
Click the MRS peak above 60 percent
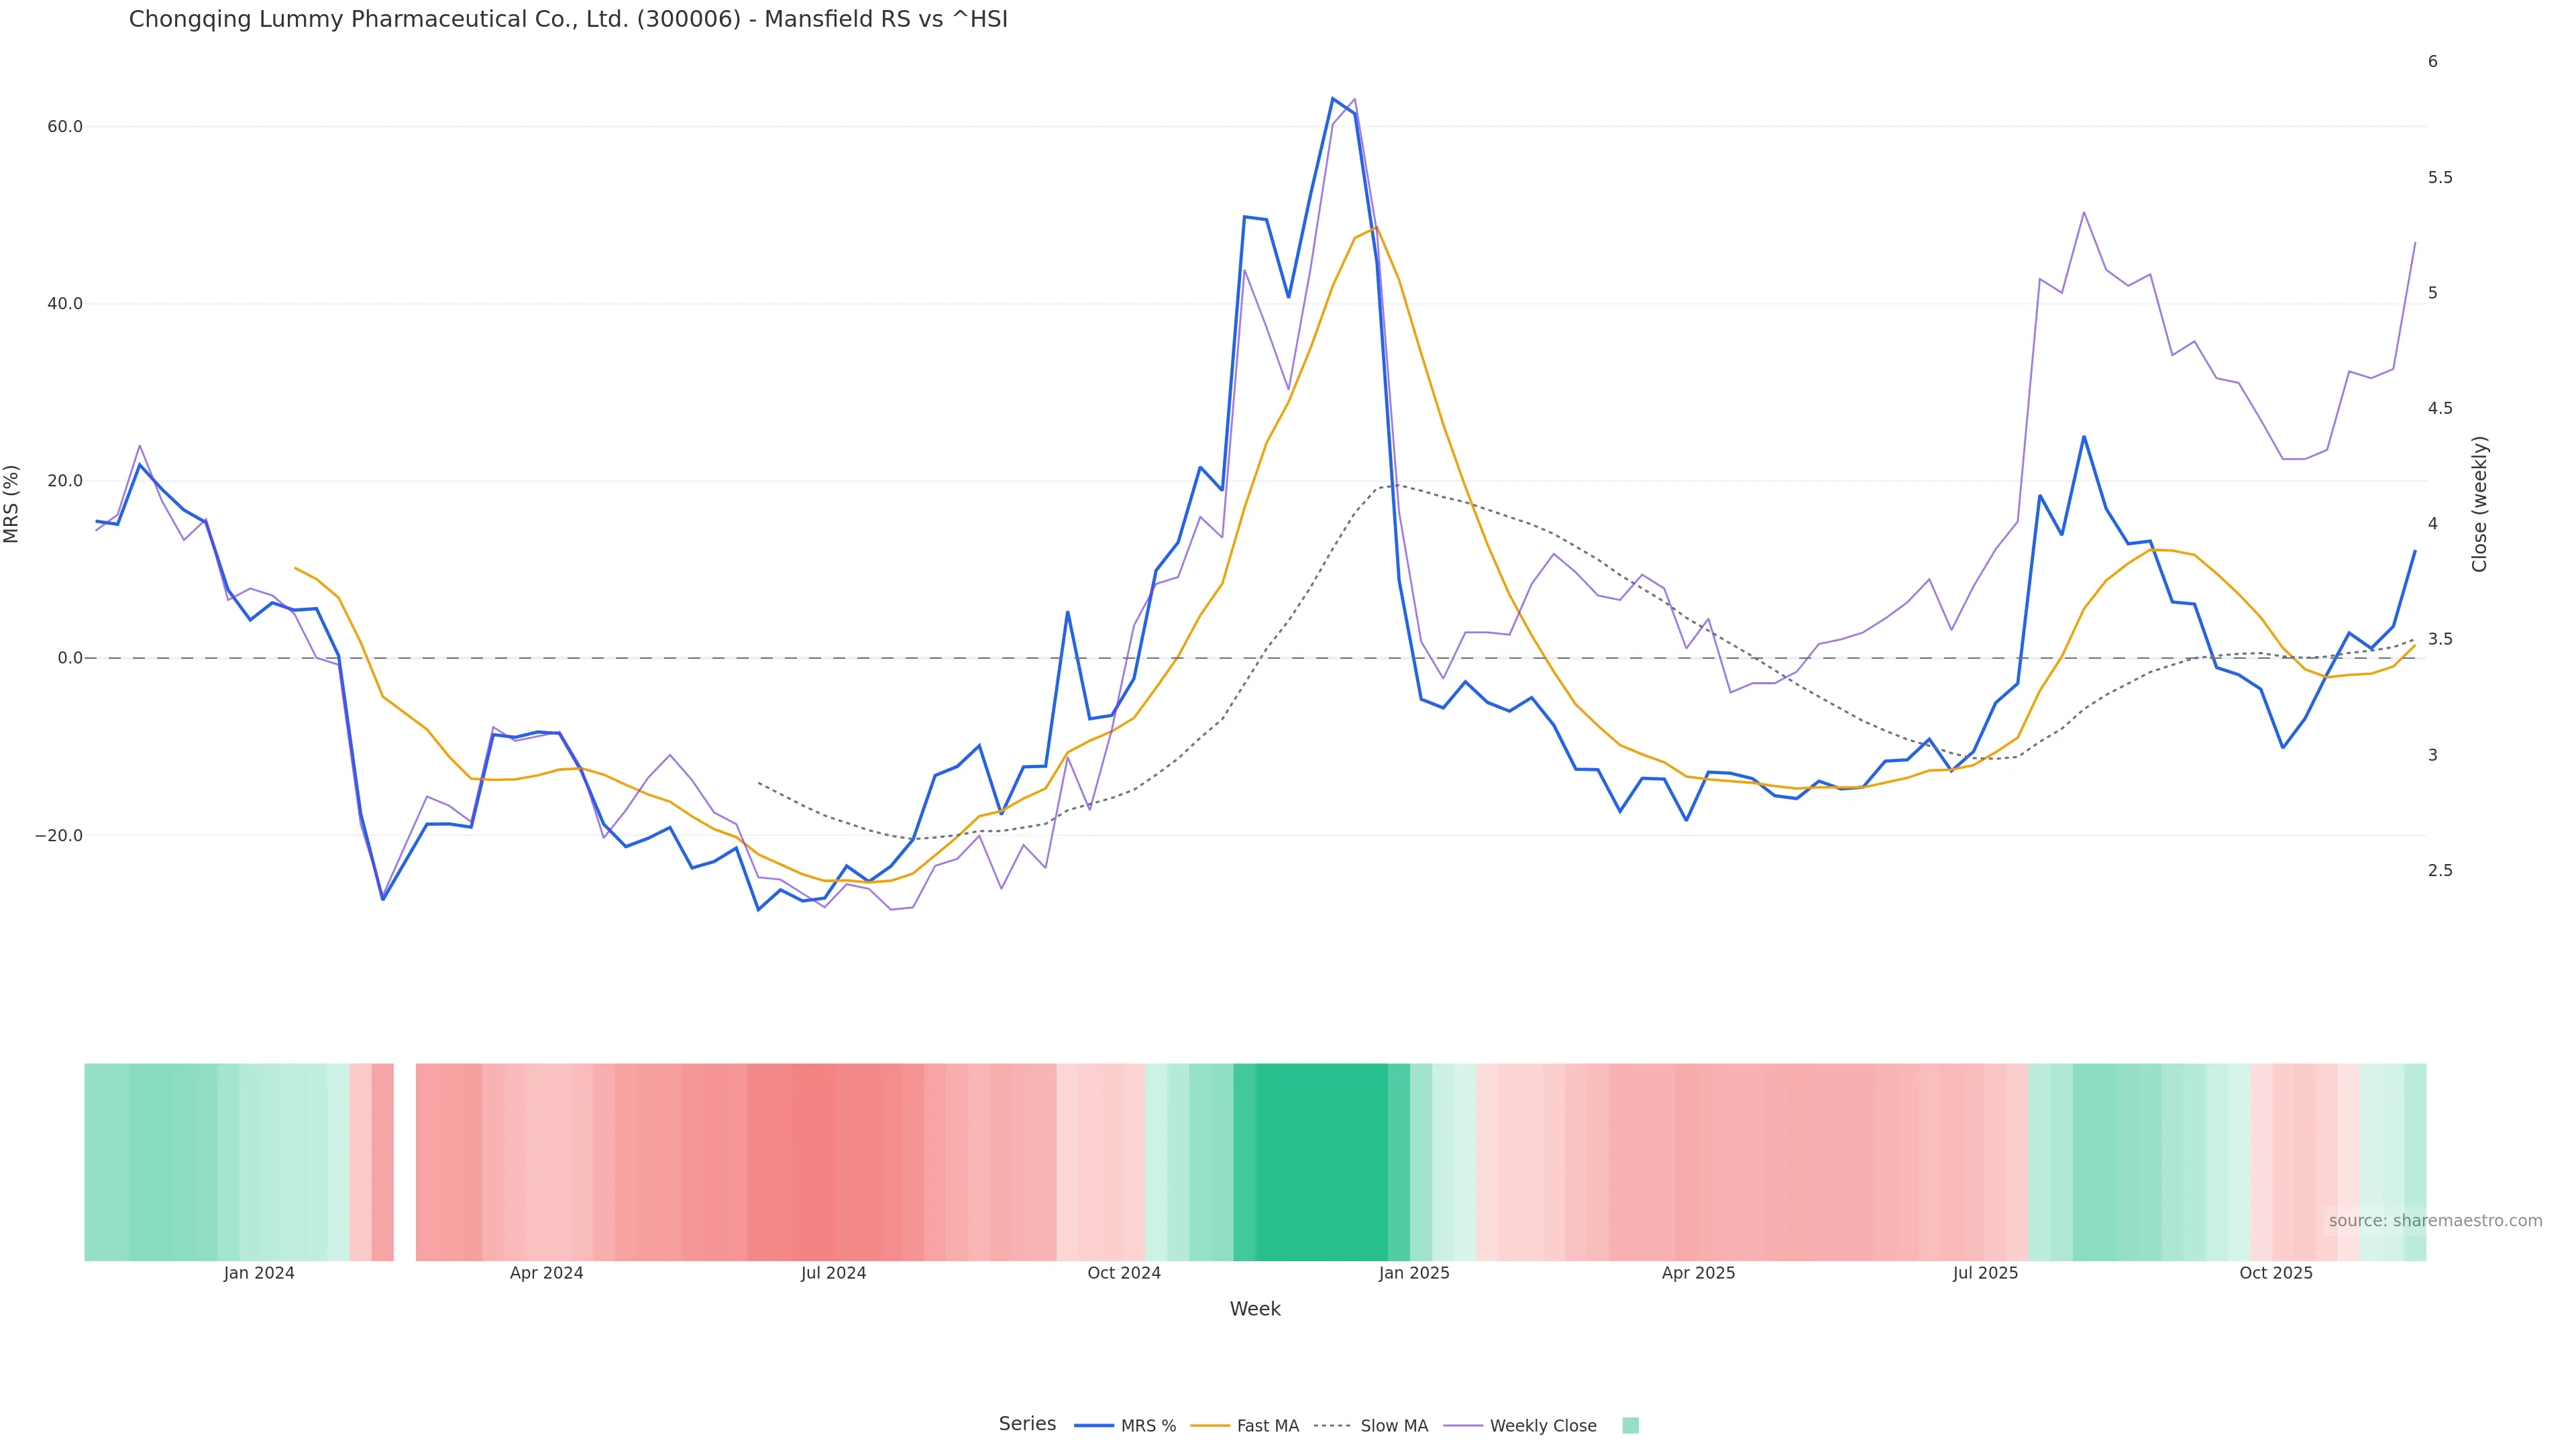1332,99
